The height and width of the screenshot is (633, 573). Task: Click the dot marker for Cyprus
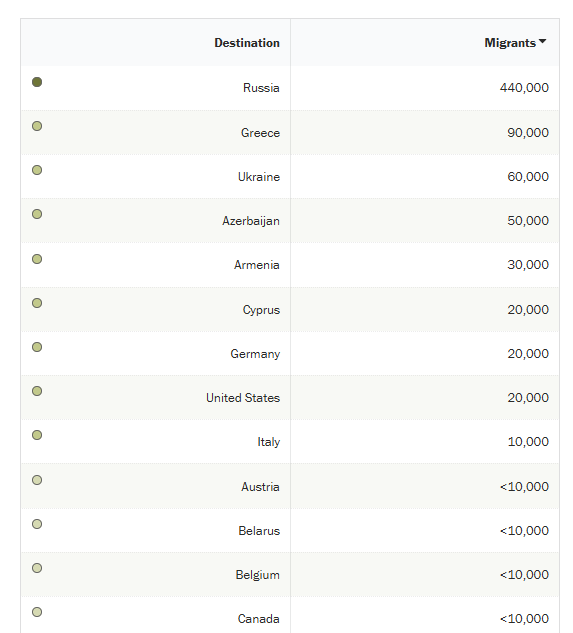tap(37, 303)
